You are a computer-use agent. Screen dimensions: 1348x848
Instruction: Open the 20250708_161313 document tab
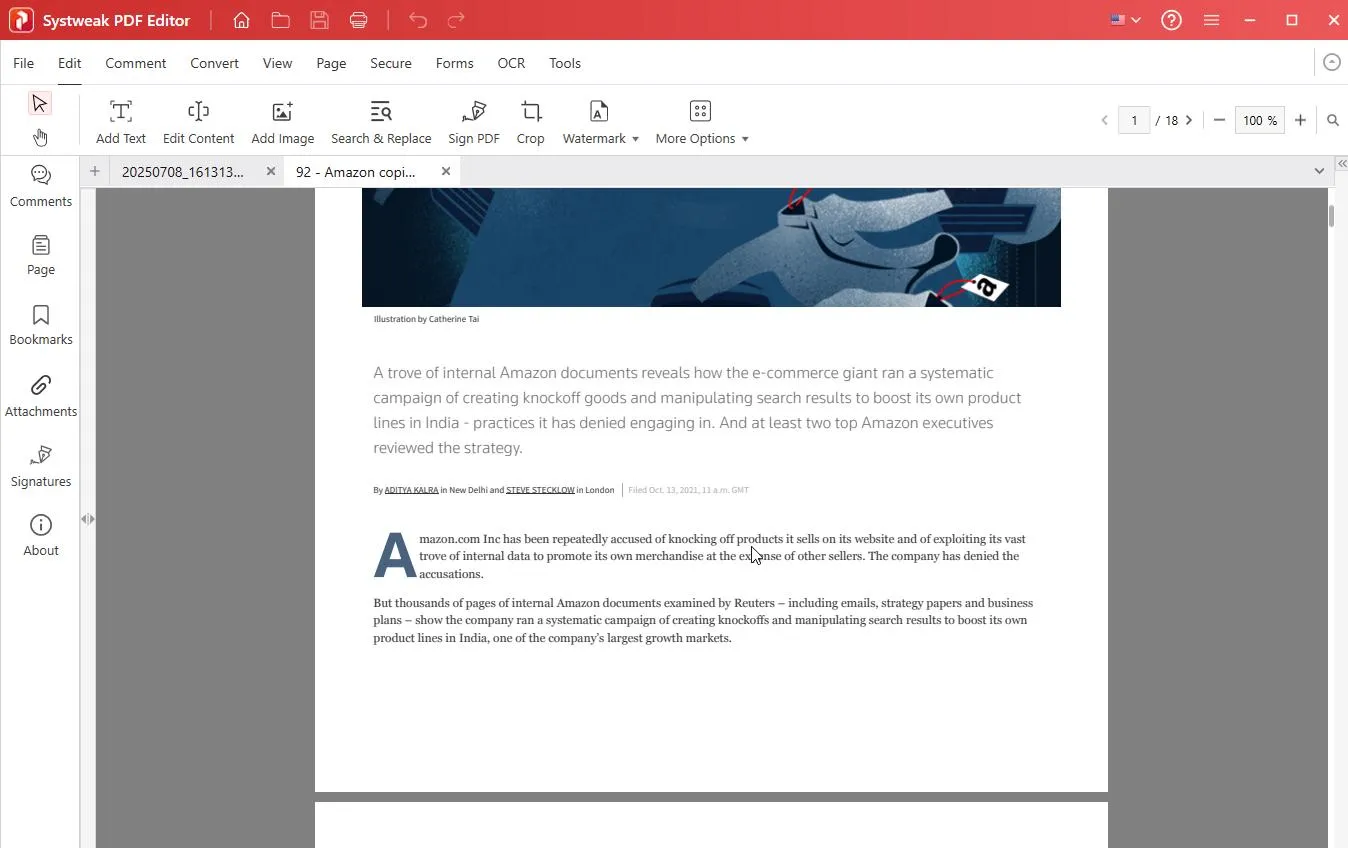pyautogui.click(x=185, y=171)
